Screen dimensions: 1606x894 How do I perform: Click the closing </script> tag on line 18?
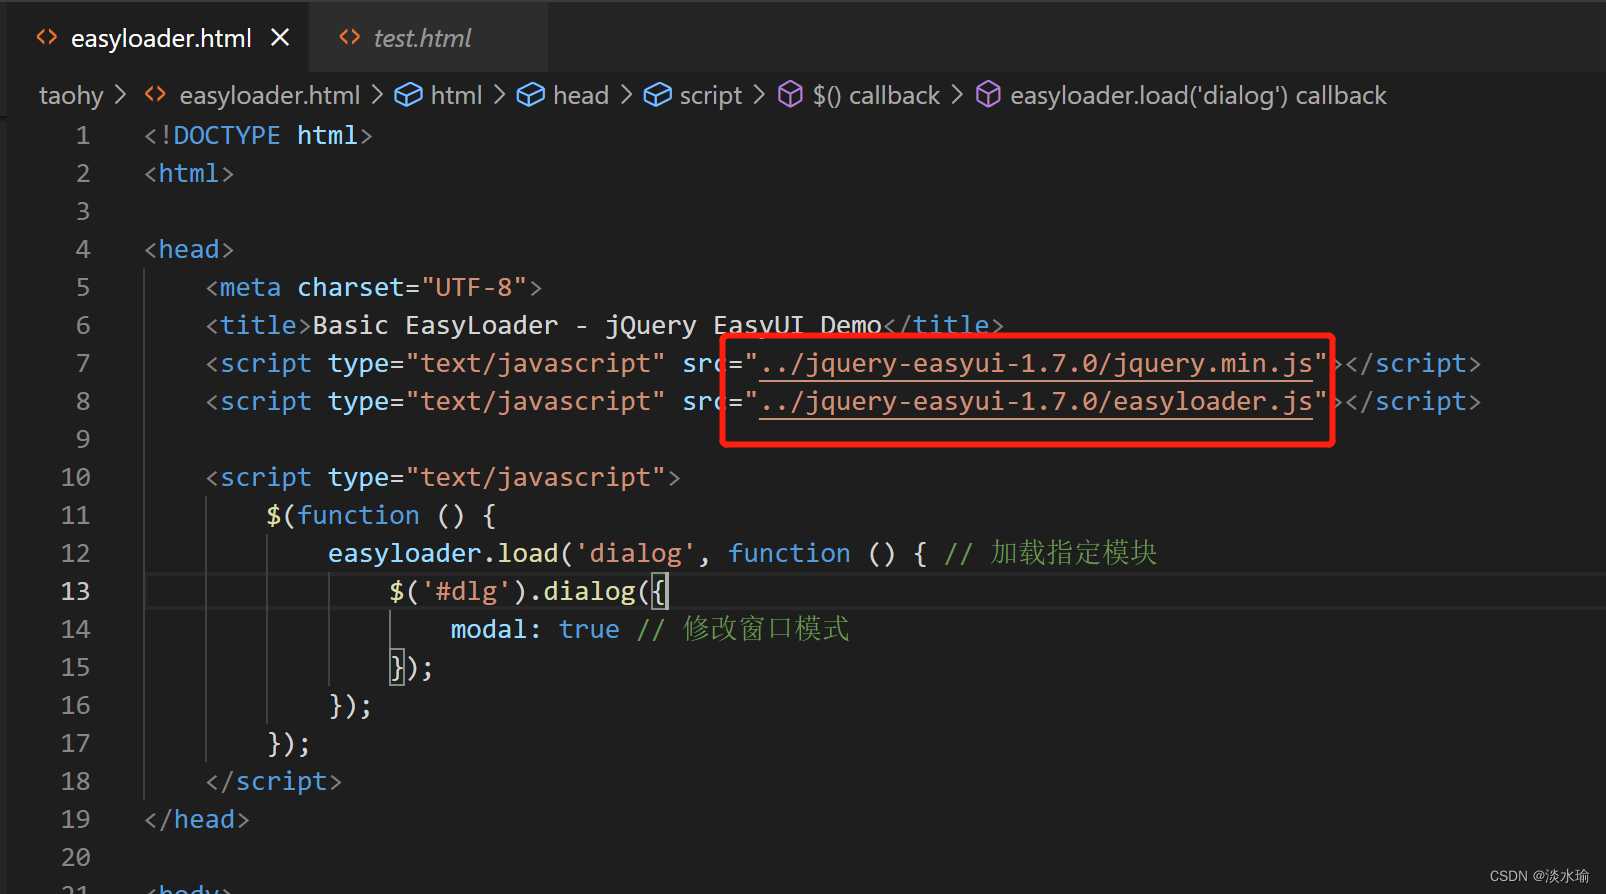(x=274, y=781)
